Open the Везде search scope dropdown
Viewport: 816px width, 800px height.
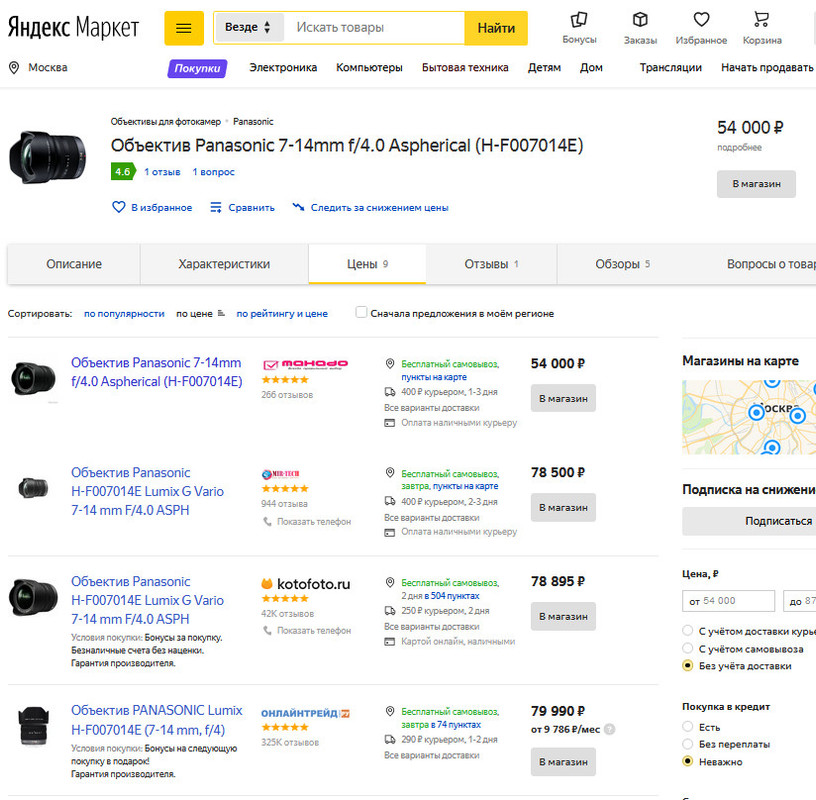pos(248,28)
